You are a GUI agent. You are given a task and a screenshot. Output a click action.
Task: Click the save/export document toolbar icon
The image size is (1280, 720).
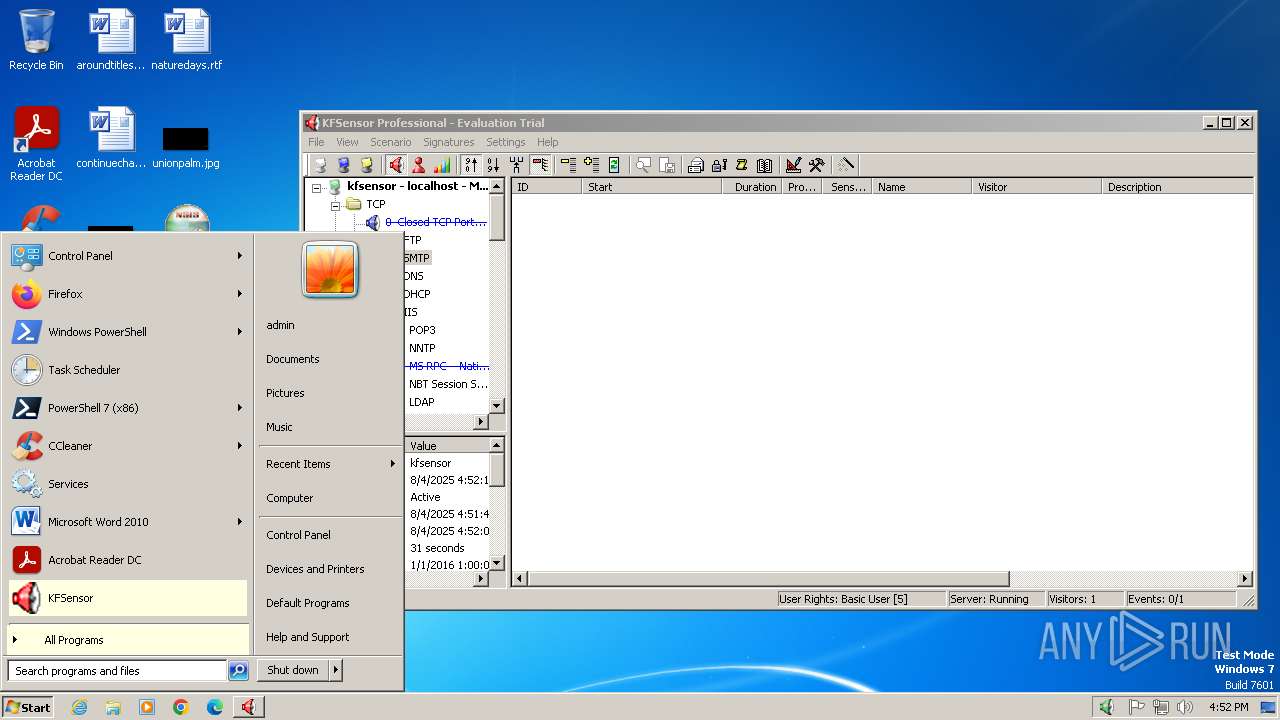(667, 165)
